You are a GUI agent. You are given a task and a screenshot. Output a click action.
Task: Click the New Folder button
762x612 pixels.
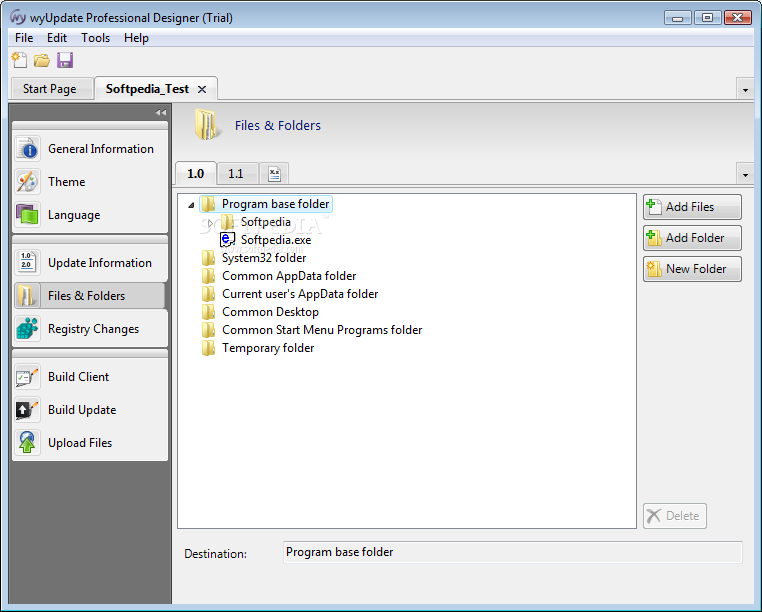[692, 269]
